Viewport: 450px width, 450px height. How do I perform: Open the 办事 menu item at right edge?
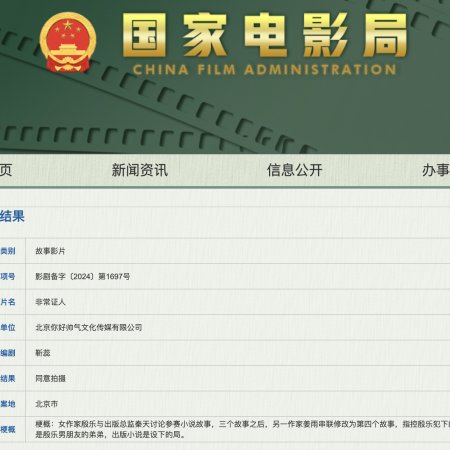436,170
